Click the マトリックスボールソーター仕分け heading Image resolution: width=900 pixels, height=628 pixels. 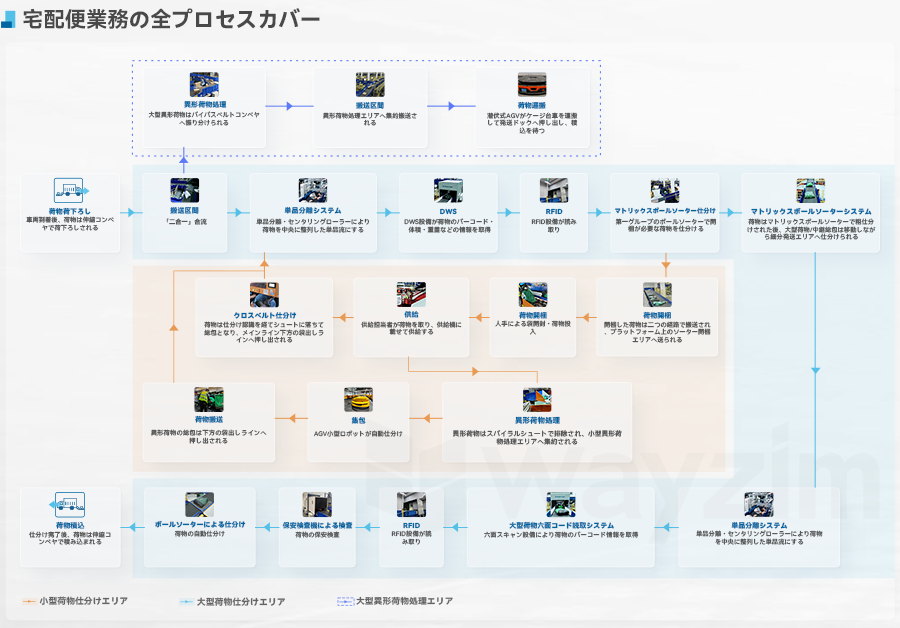[665, 211]
